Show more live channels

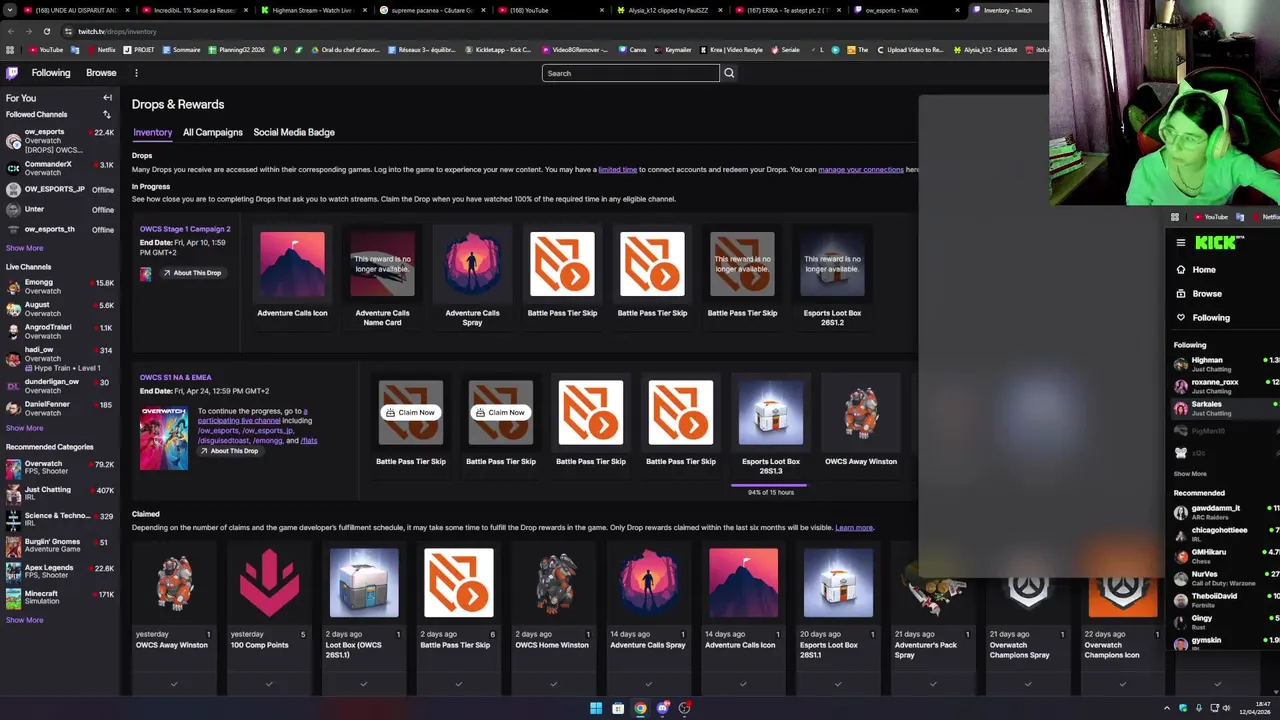(x=24, y=428)
